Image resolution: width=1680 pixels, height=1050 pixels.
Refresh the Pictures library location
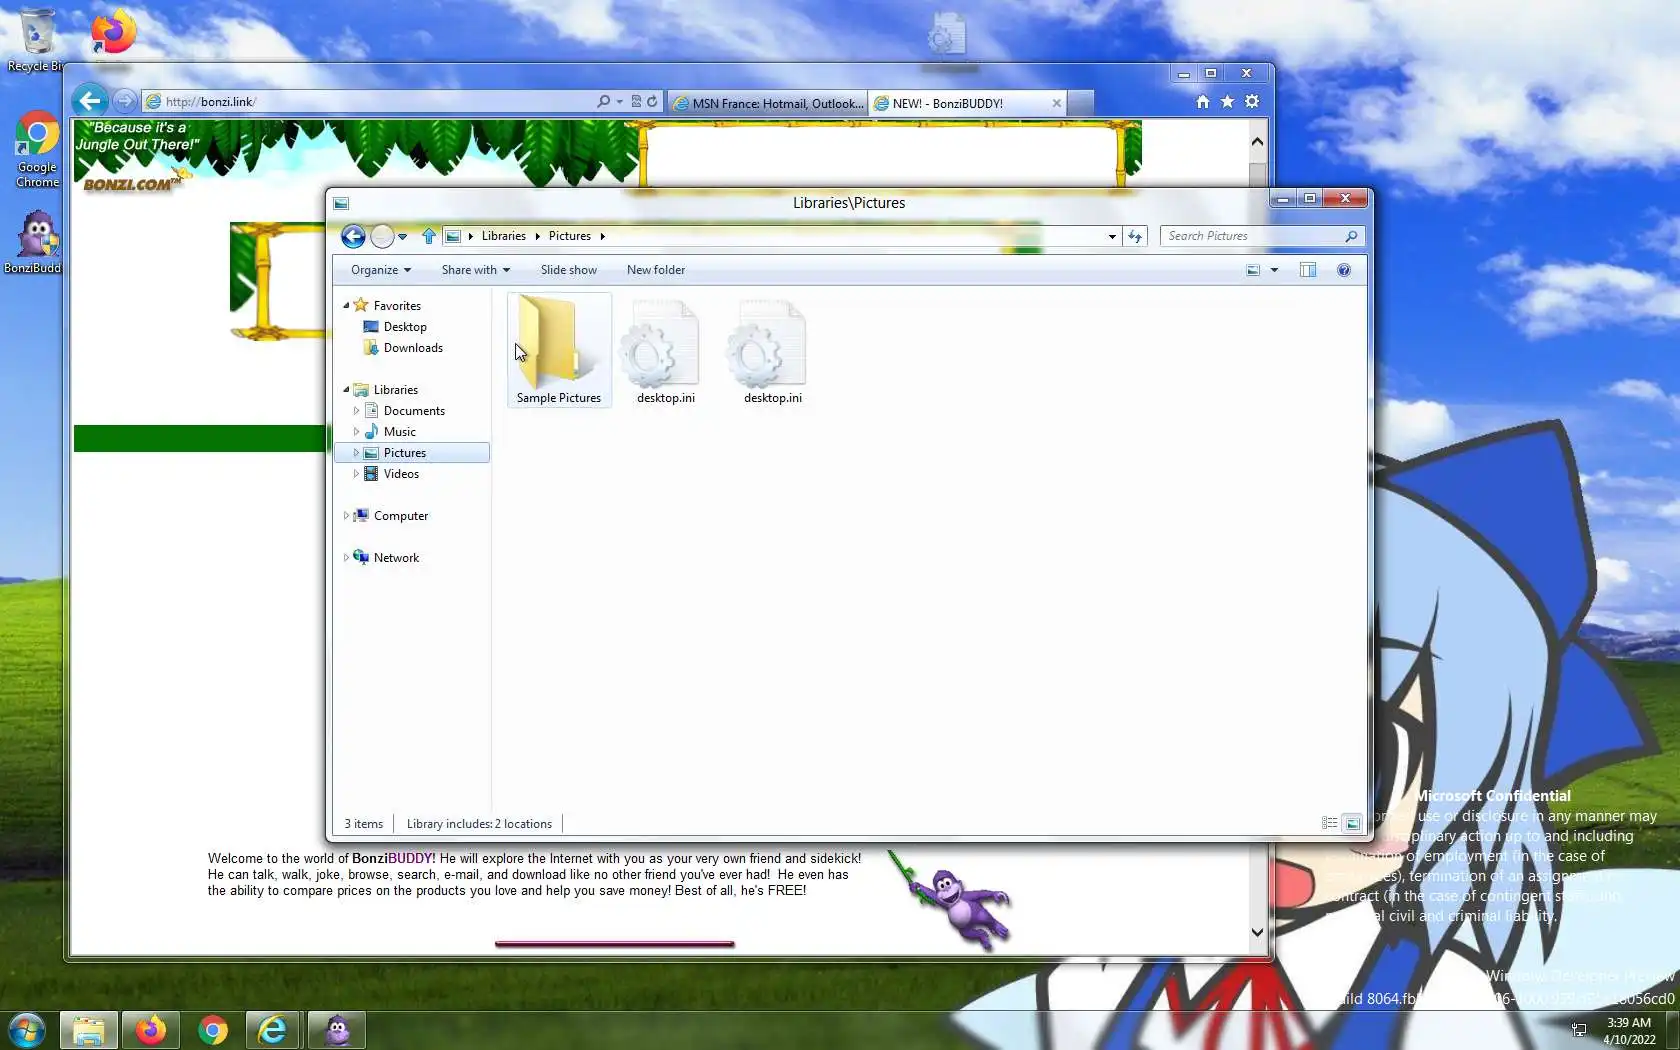pos(1135,236)
